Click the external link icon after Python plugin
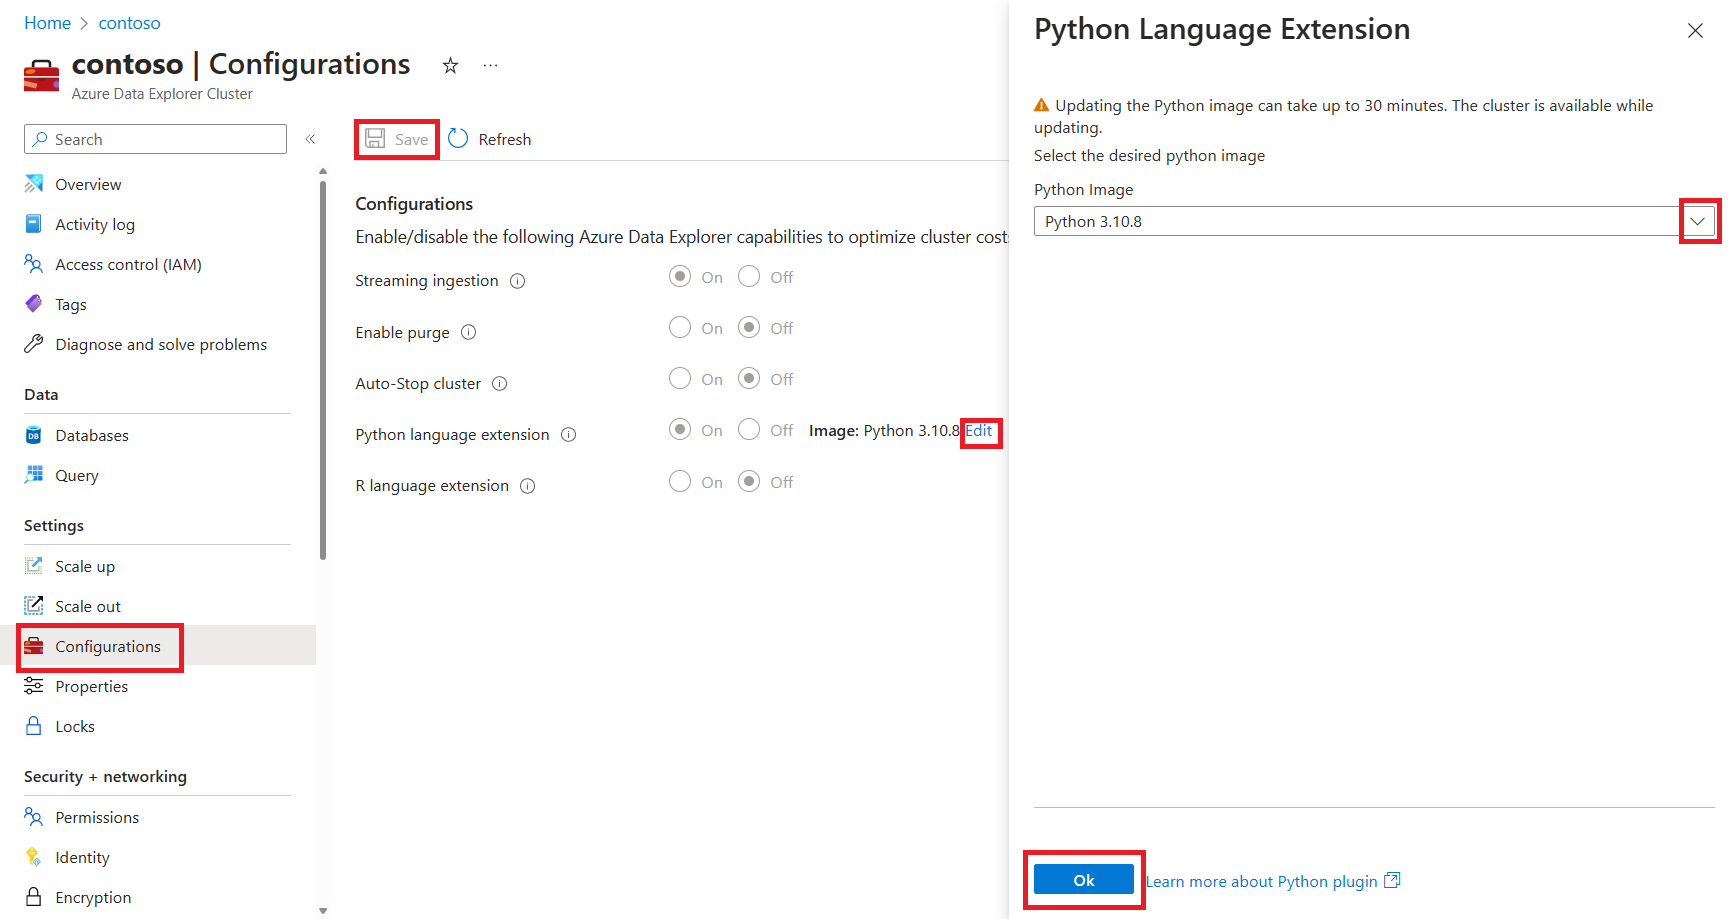 pyautogui.click(x=1392, y=880)
